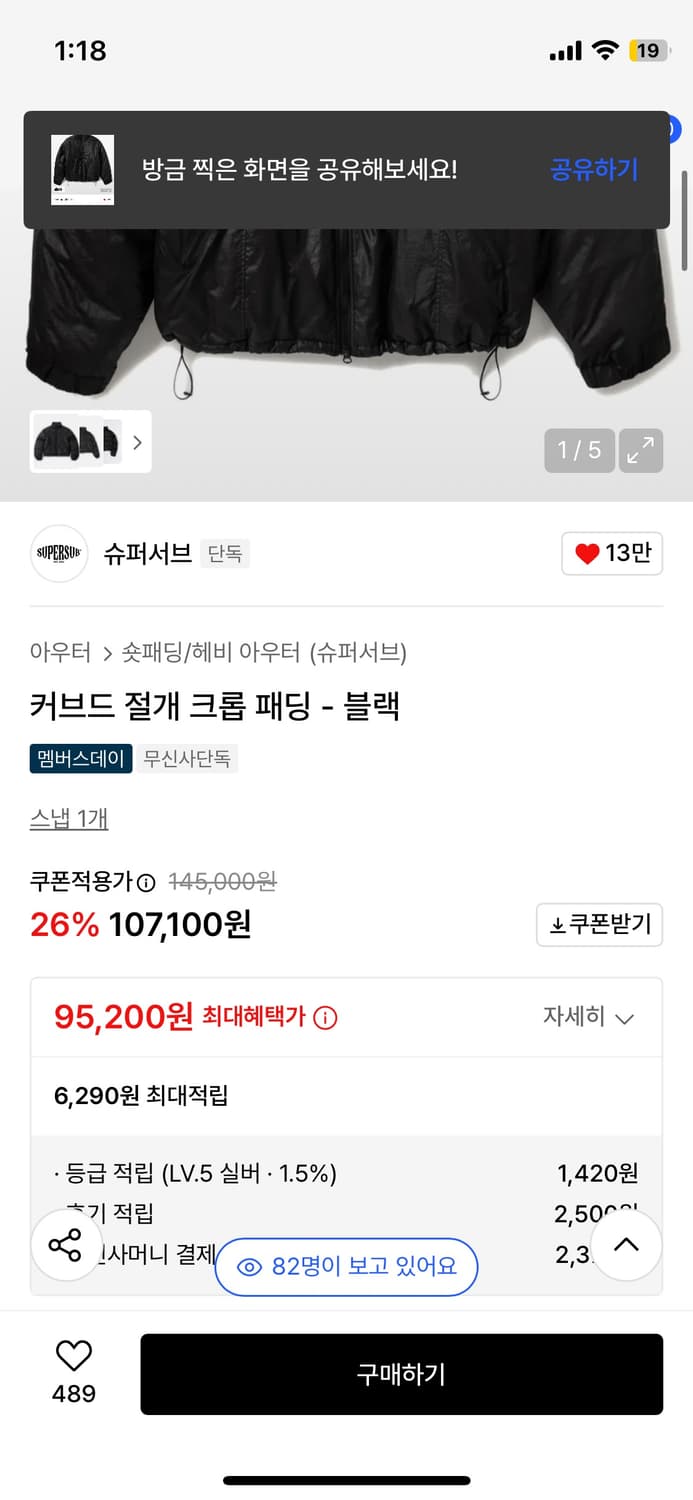Tap the 슈퍼서브 brand logo circle
This screenshot has width=693, height=1500.
(59, 554)
